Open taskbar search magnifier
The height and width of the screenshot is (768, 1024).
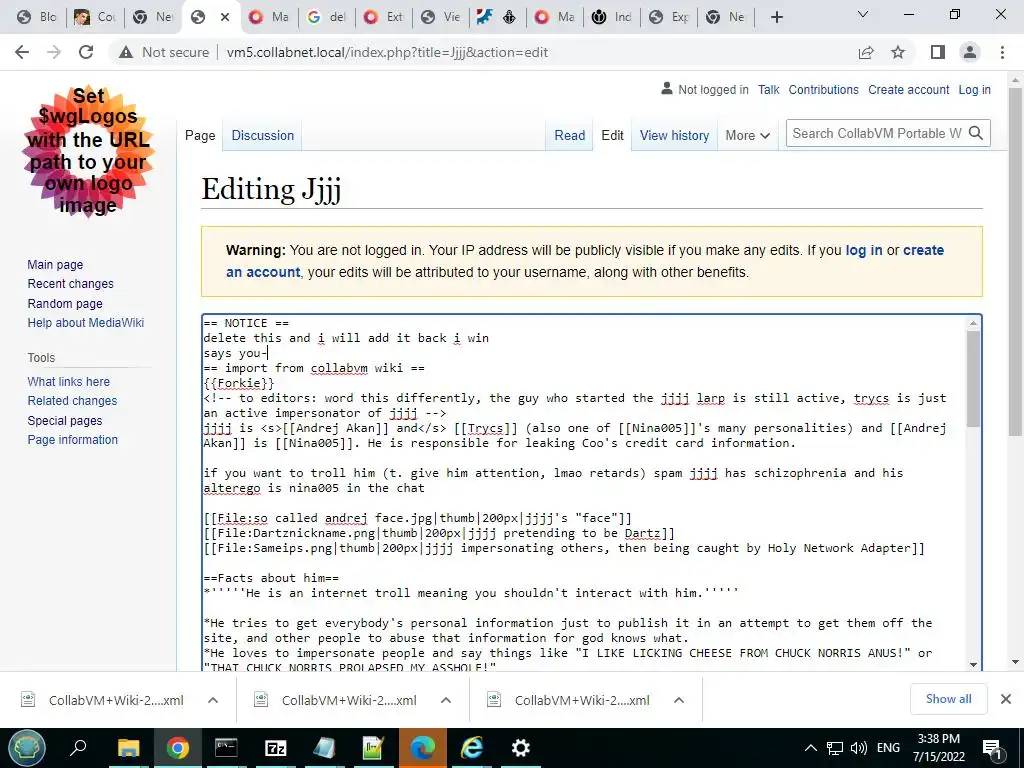click(x=78, y=748)
